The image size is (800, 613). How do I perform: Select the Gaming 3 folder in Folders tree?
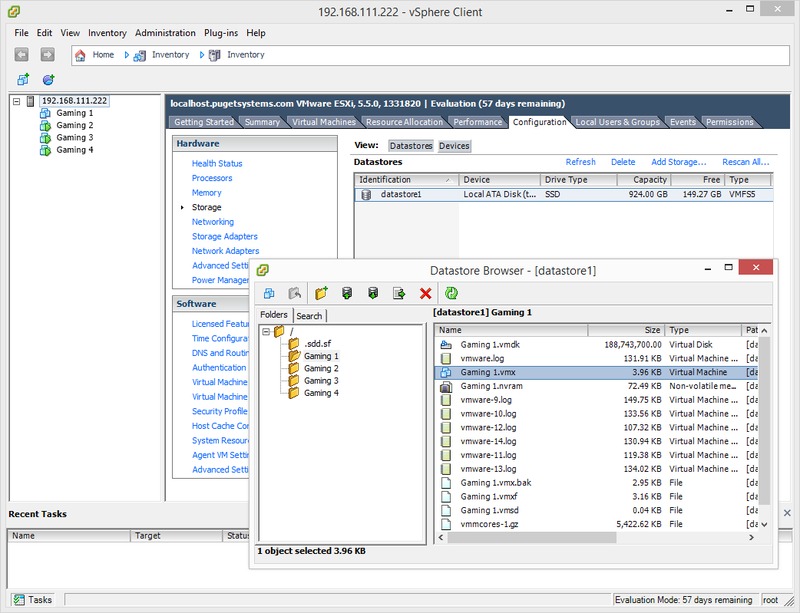[321, 381]
